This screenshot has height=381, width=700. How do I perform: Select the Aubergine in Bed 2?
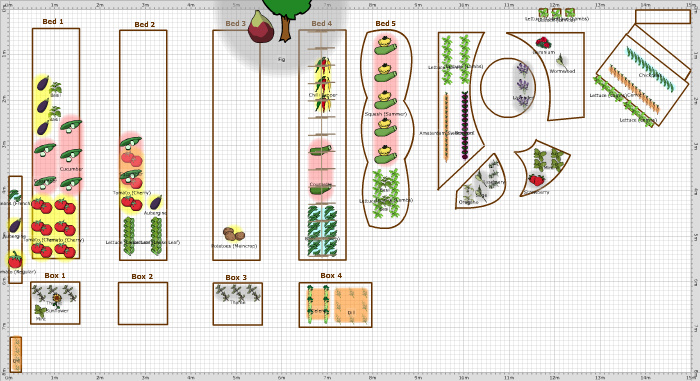[x=156, y=202]
